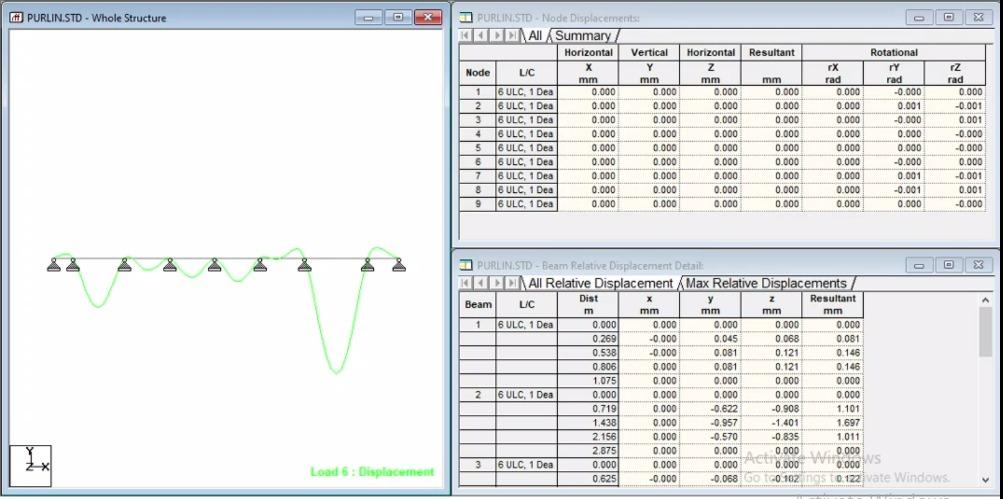Screen dimensions: 1003x499
Task: Click the Dist m column header
Action: click(588, 305)
